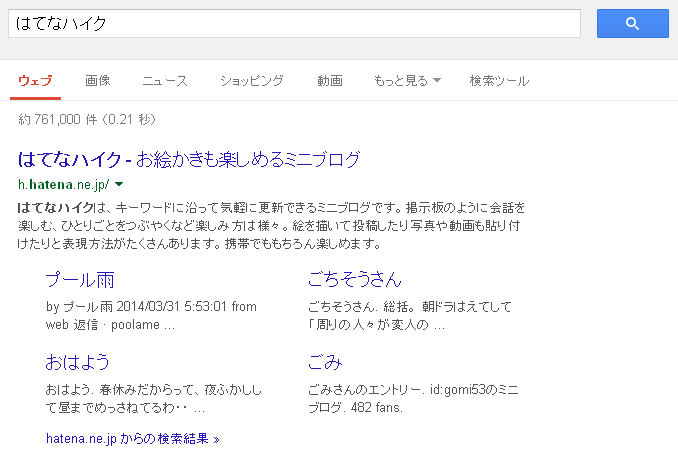This screenshot has width=678, height=461.
Task: Expand the green arrow beside h.hatena.ne.jp/
Action: pyautogui.click(x=119, y=185)
